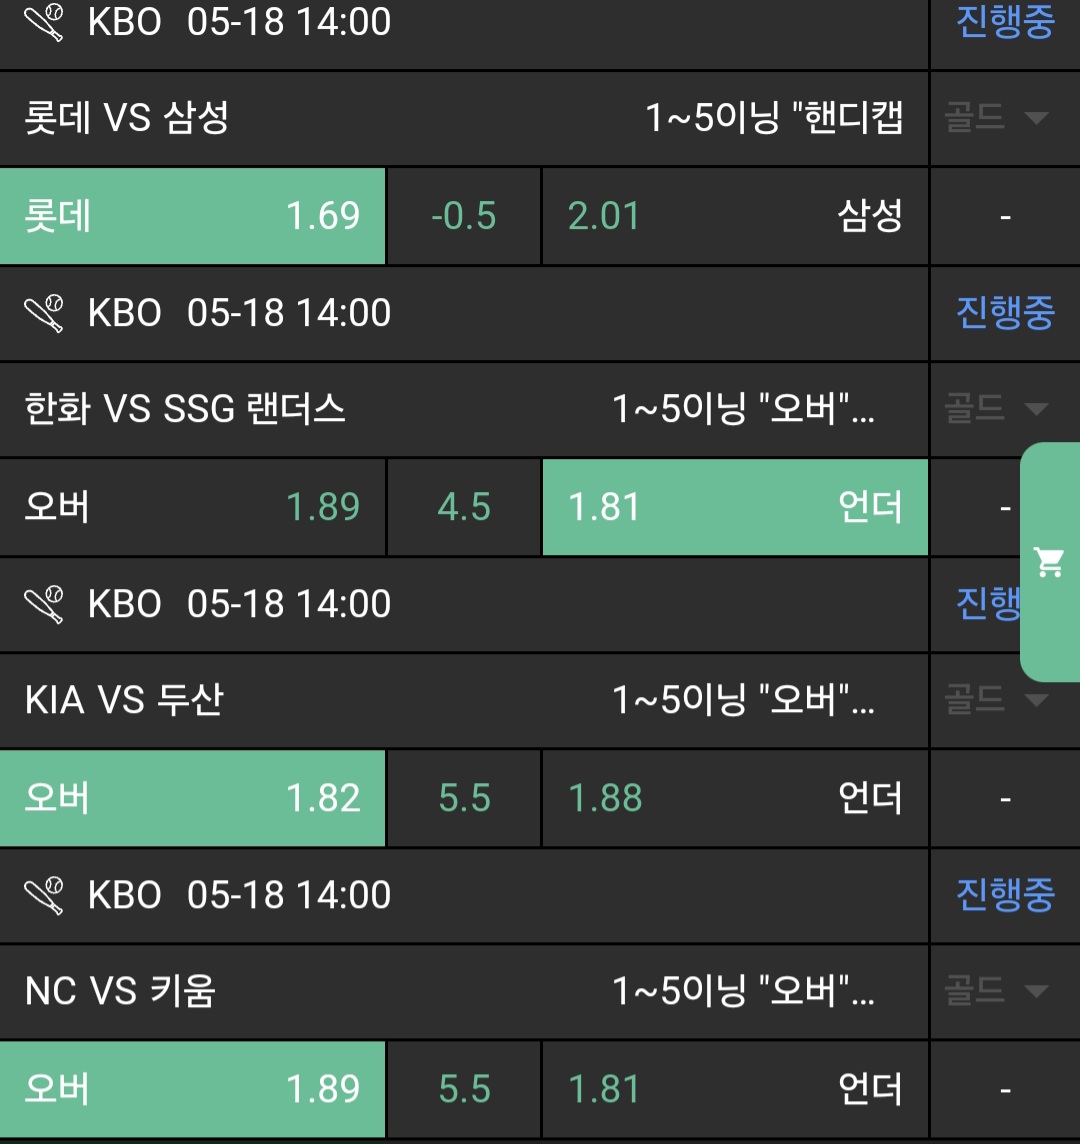Toggle 오버 1.82 for KIA VS 두산
The image size is (1080, 1144).
click(x=192, y=798)
